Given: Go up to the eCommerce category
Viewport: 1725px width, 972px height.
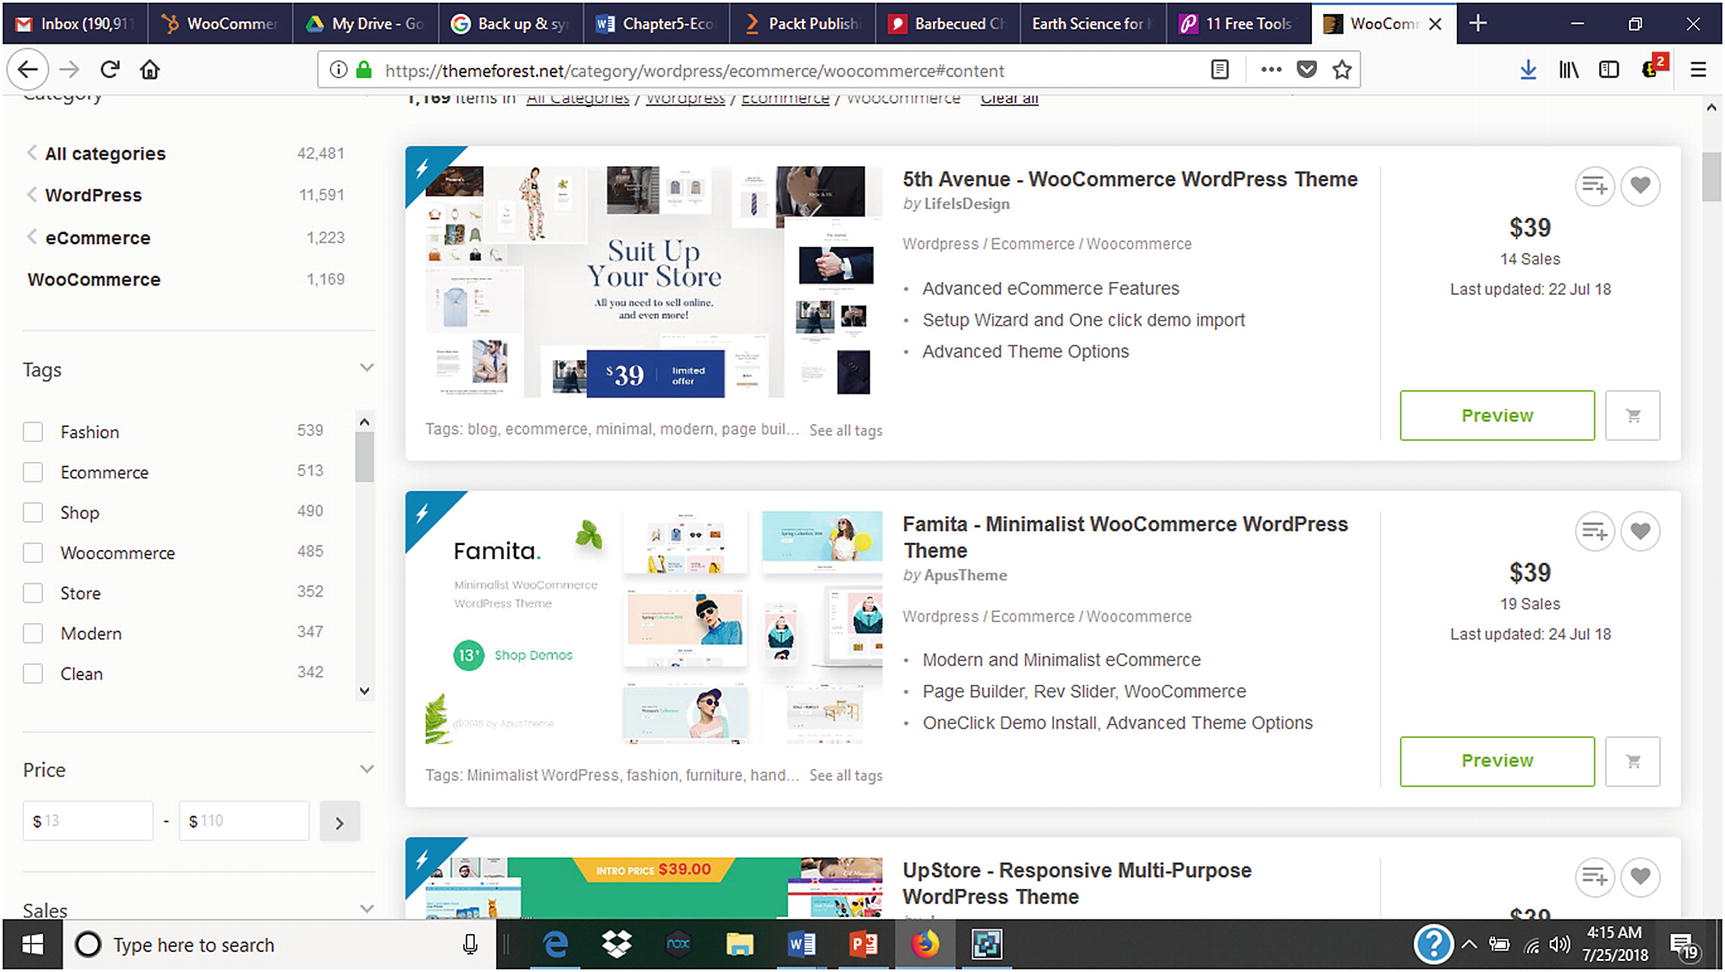Looking at the screenshot, I should 97,238.
